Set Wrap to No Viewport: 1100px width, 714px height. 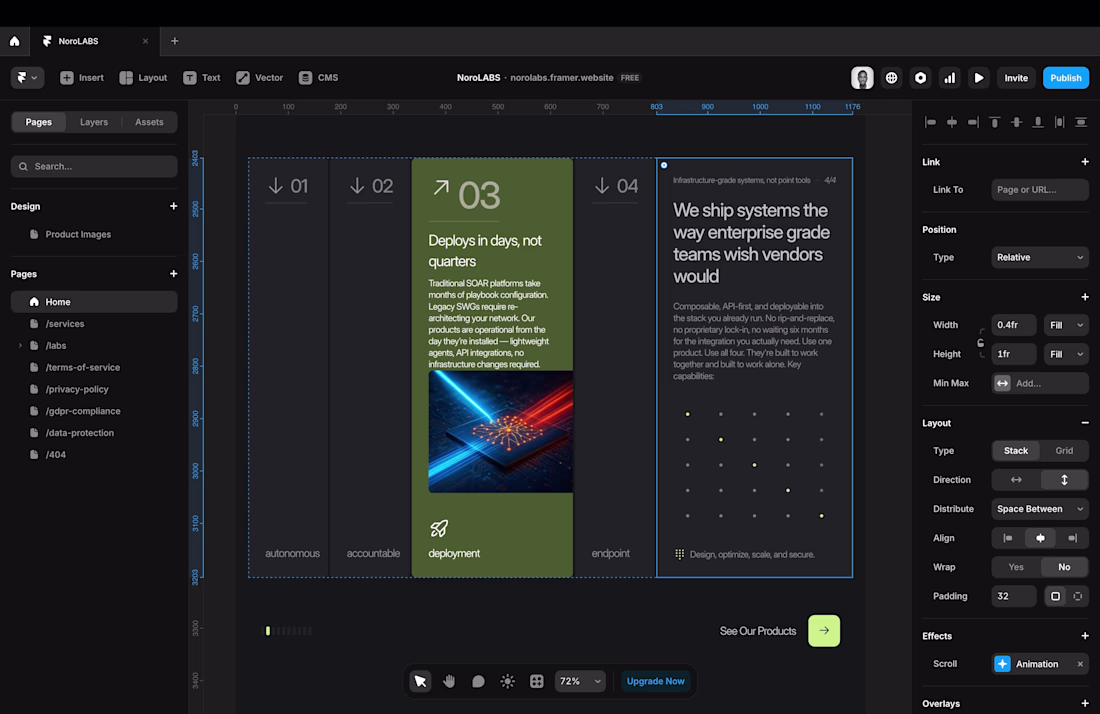click(1064, 567)
